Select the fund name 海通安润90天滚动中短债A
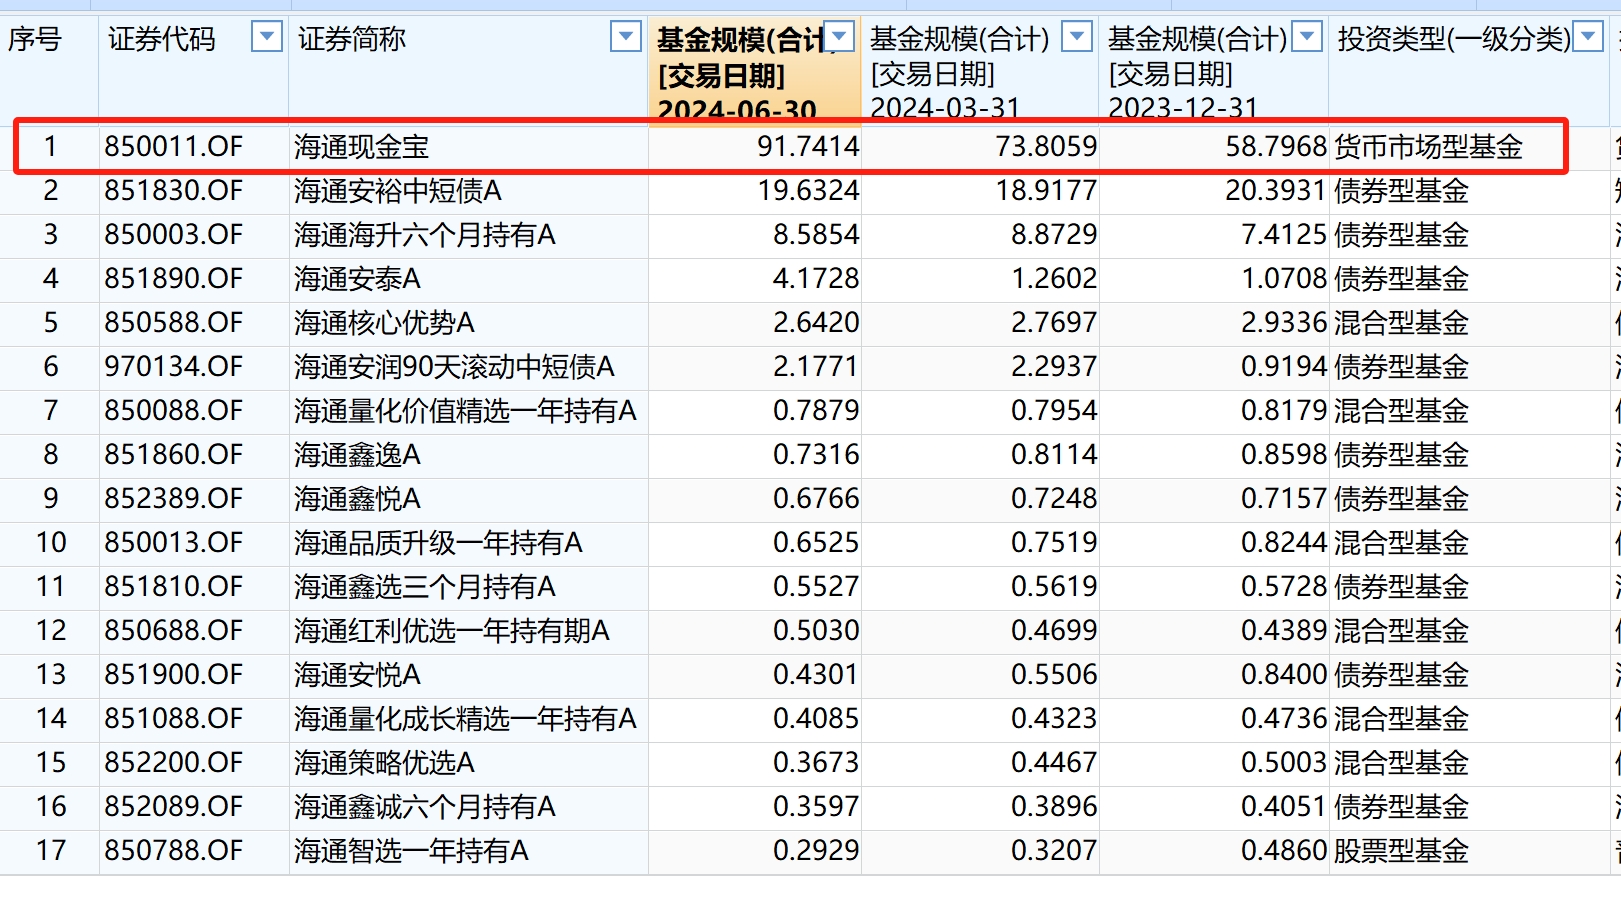This screenshot has height=899, width=1621. pyautogui.click(x=454, y=367)
